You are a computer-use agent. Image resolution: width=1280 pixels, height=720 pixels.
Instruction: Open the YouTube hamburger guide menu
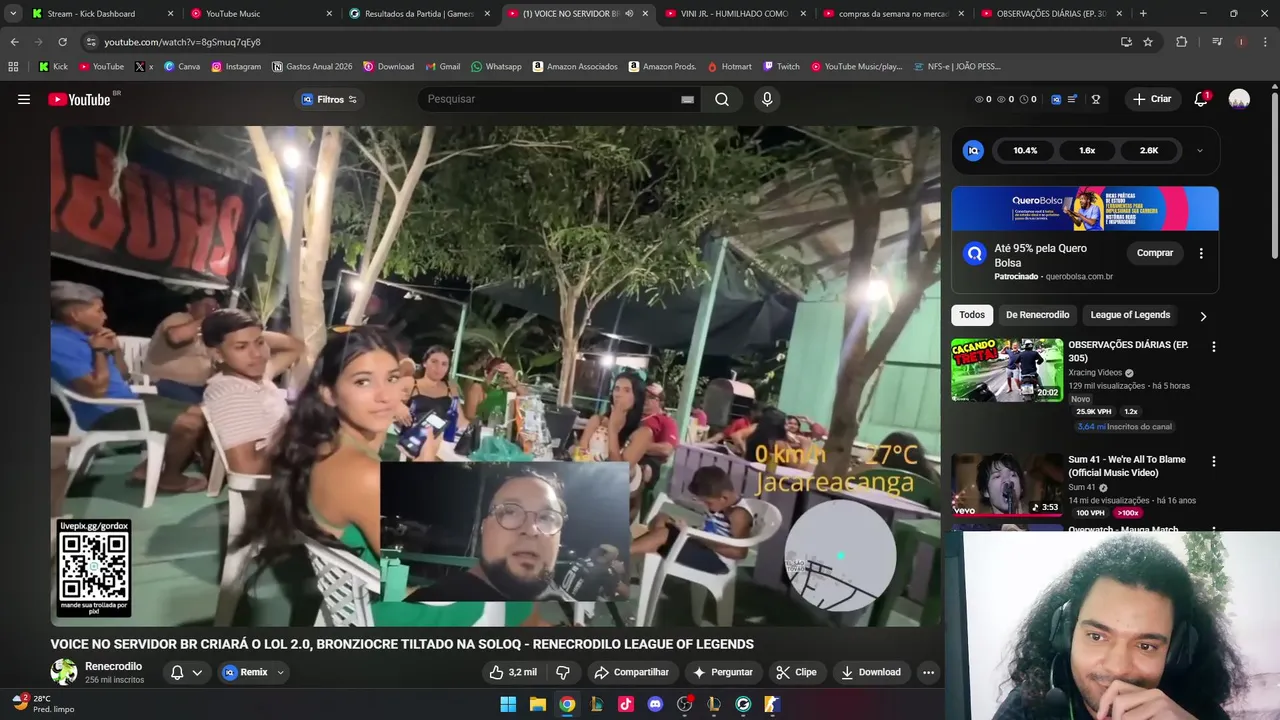click(x=24, y=99)
